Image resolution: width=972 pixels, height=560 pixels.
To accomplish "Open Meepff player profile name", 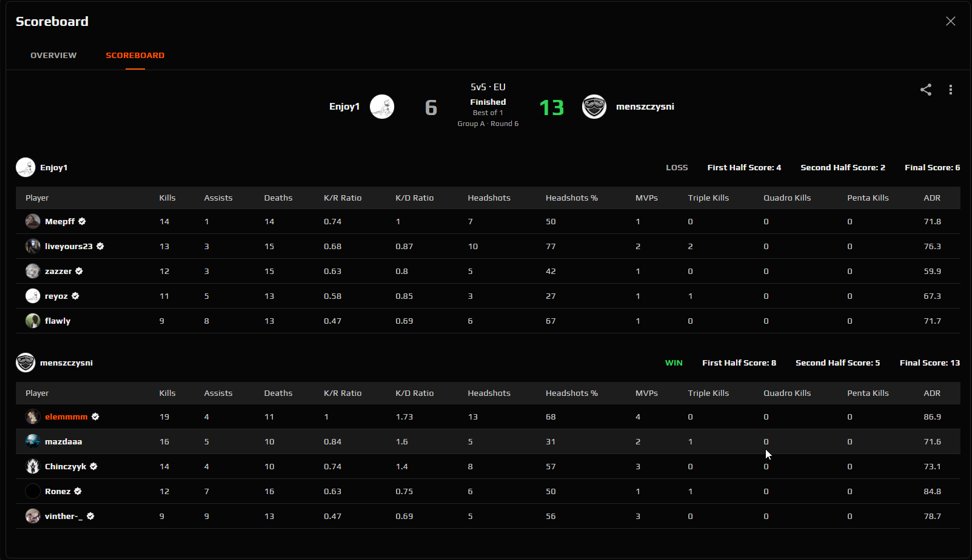I will click(x=60, y=221).
